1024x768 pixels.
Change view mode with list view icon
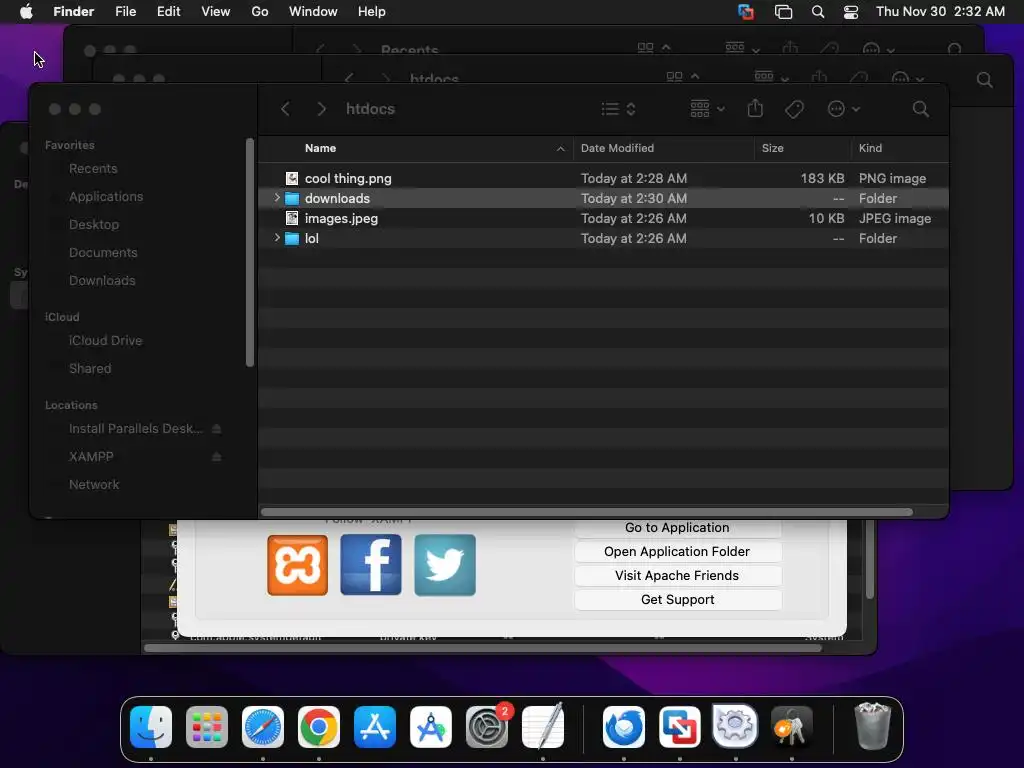[618, 109]
